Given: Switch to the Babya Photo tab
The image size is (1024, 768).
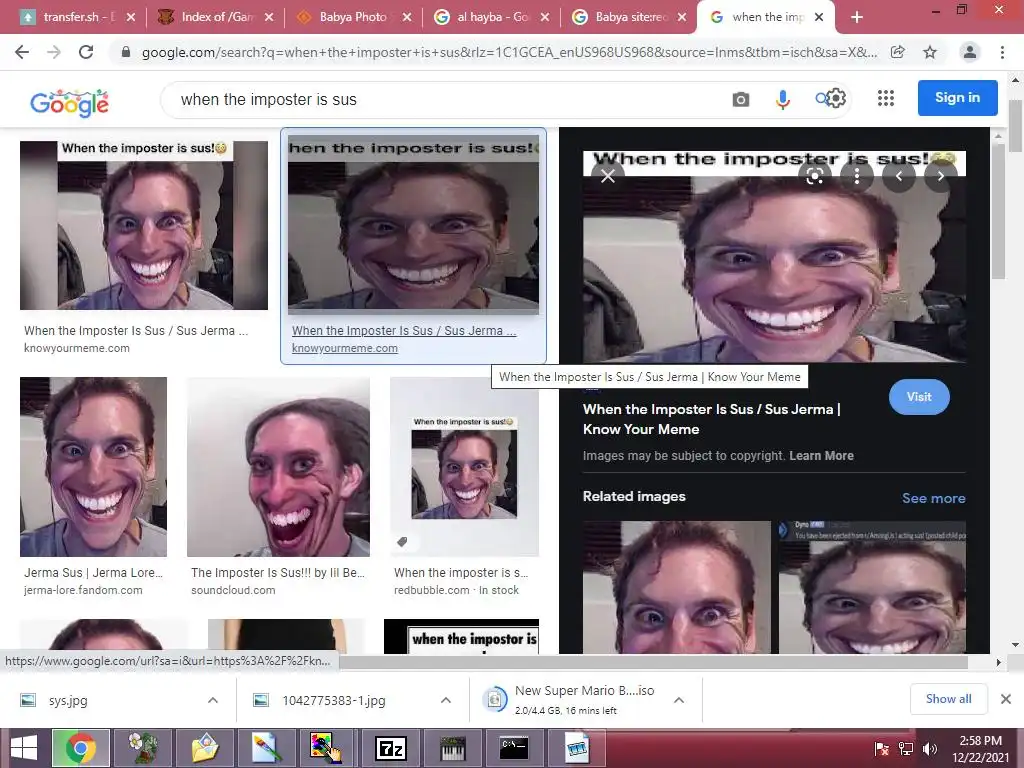Looking at the screenshot, I should [x=353, y=17].
